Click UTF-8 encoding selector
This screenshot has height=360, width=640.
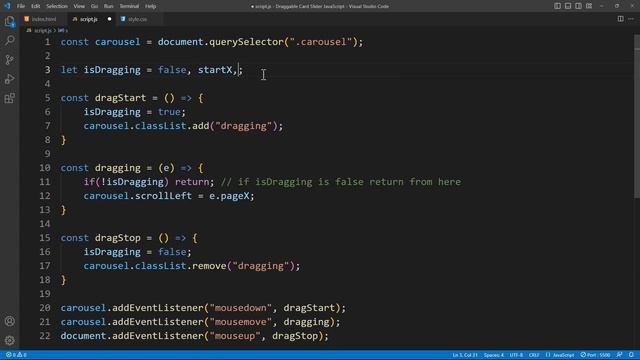[x=516, y=355]
